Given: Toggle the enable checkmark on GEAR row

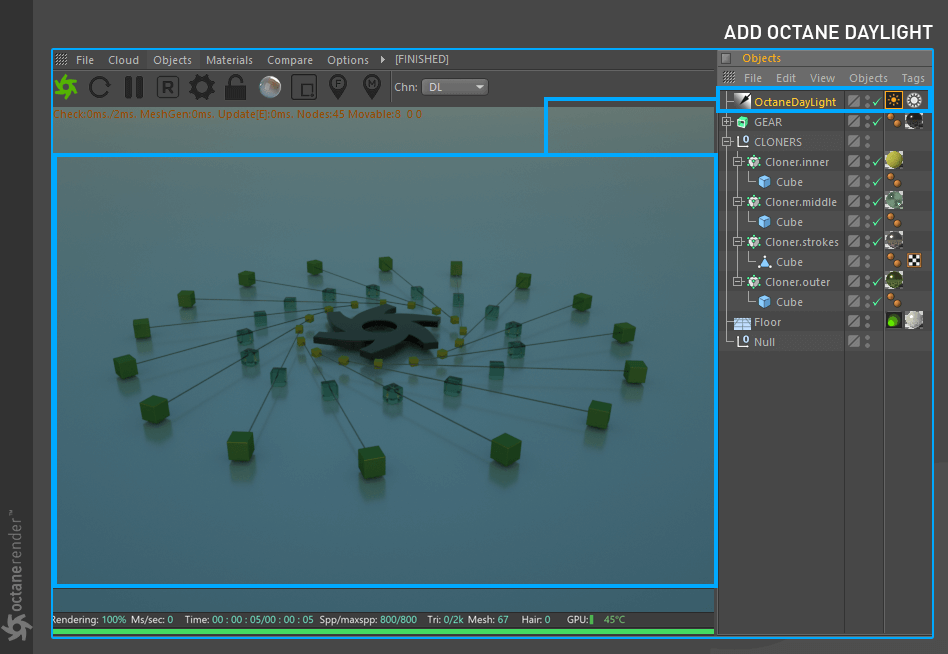Looking at the screenshot, I should tap(877, 122).
